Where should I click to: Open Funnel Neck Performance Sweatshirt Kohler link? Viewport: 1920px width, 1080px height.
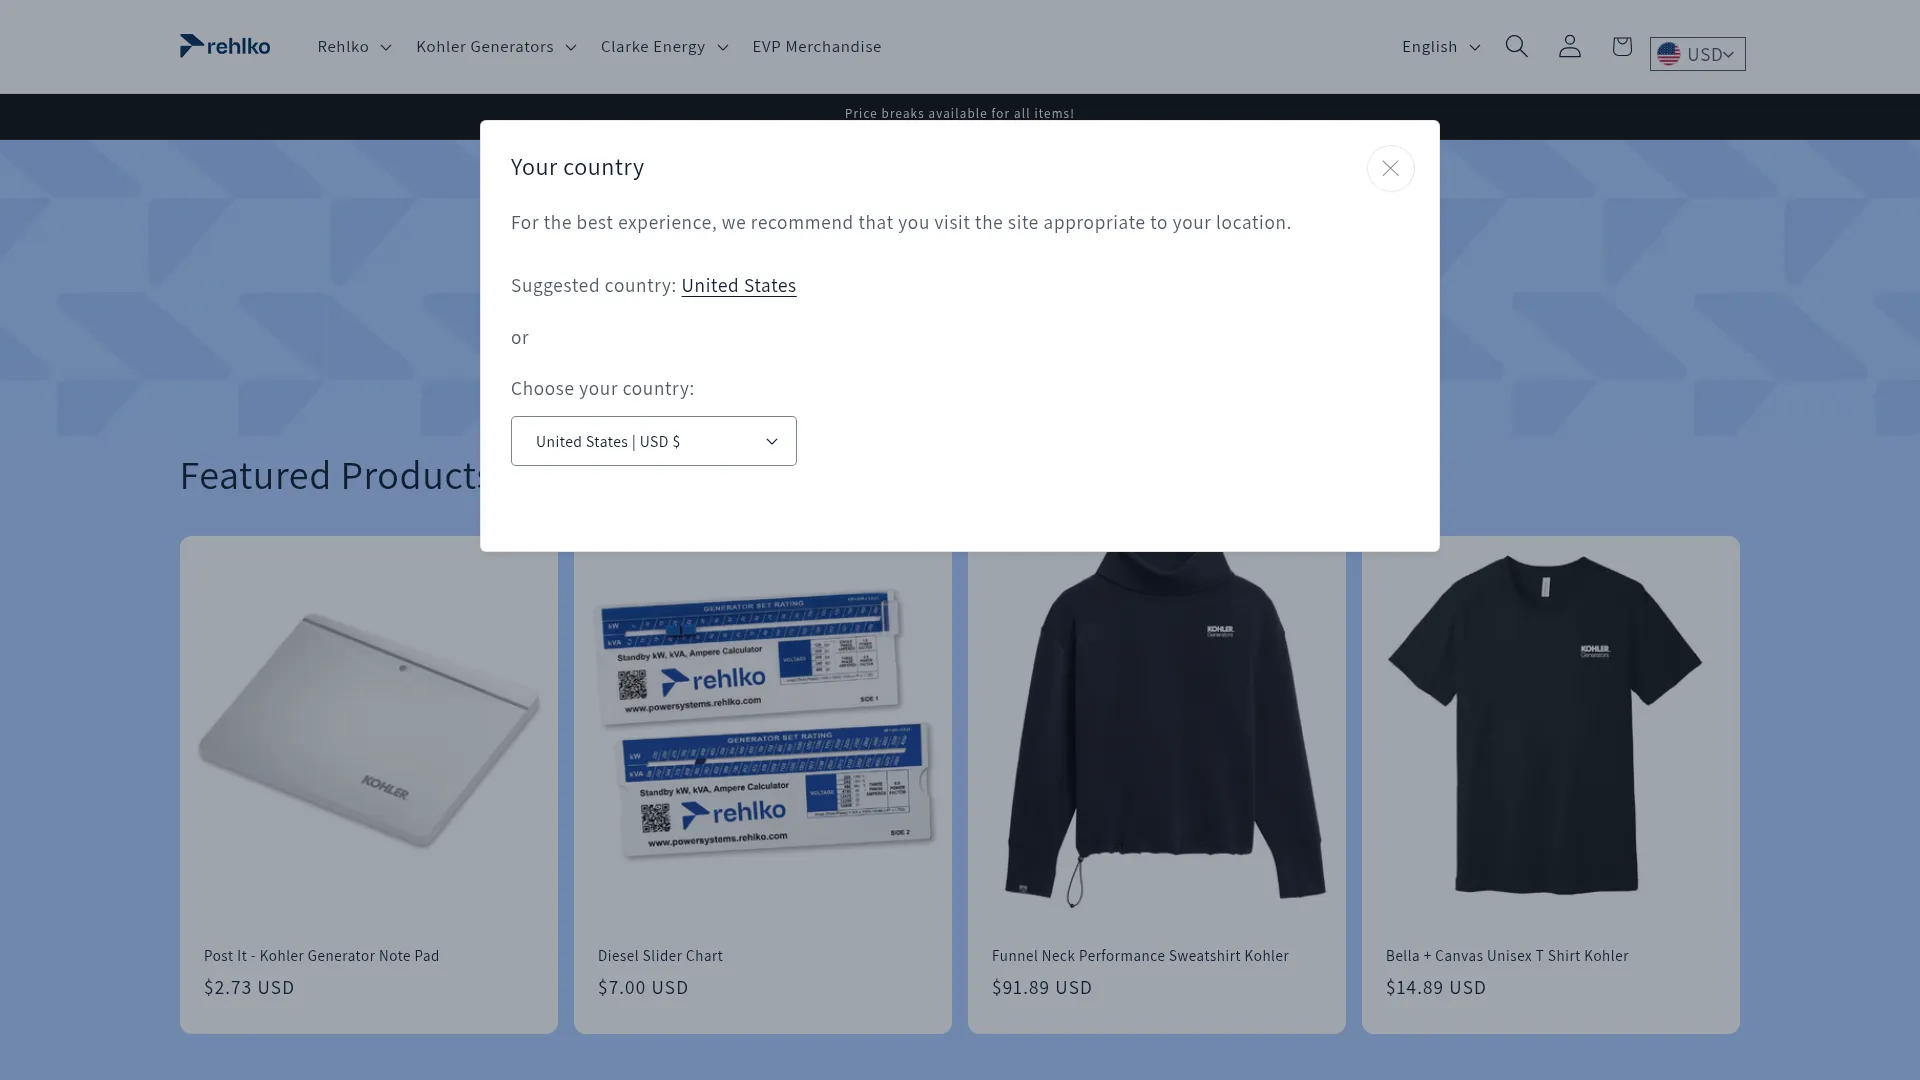[x=1140, y=956]
